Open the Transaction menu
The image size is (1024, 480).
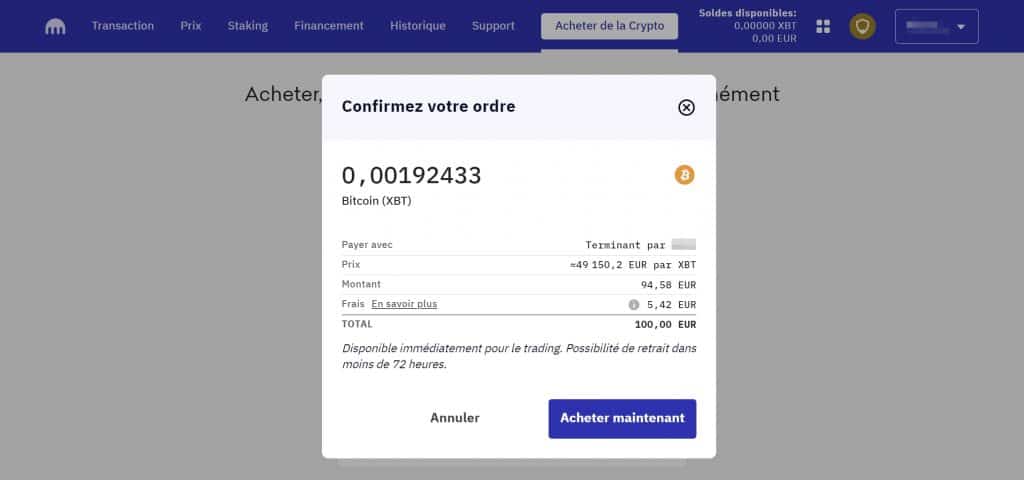coord(122,26)
